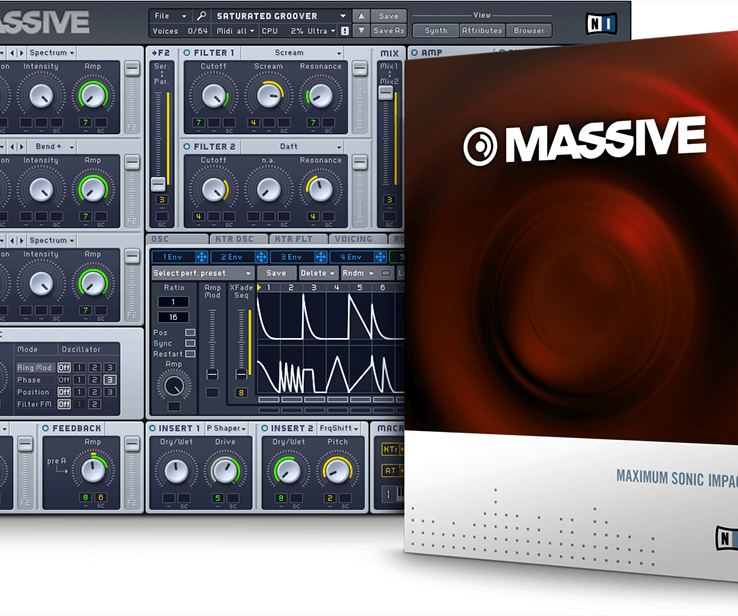Click the Insert 1 Drive knob

pos(225,471)
